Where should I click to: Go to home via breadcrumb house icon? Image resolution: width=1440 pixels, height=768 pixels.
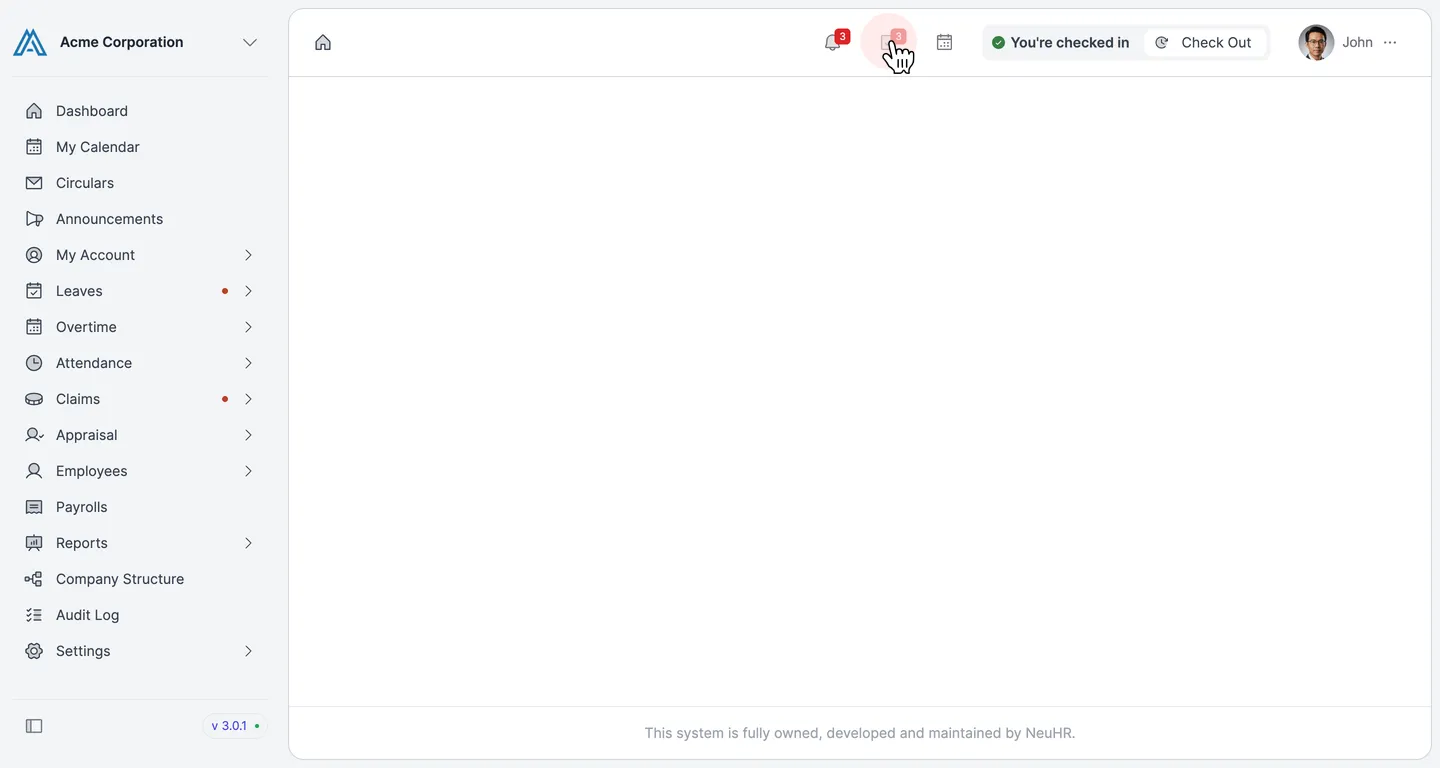tap(323, 42)
